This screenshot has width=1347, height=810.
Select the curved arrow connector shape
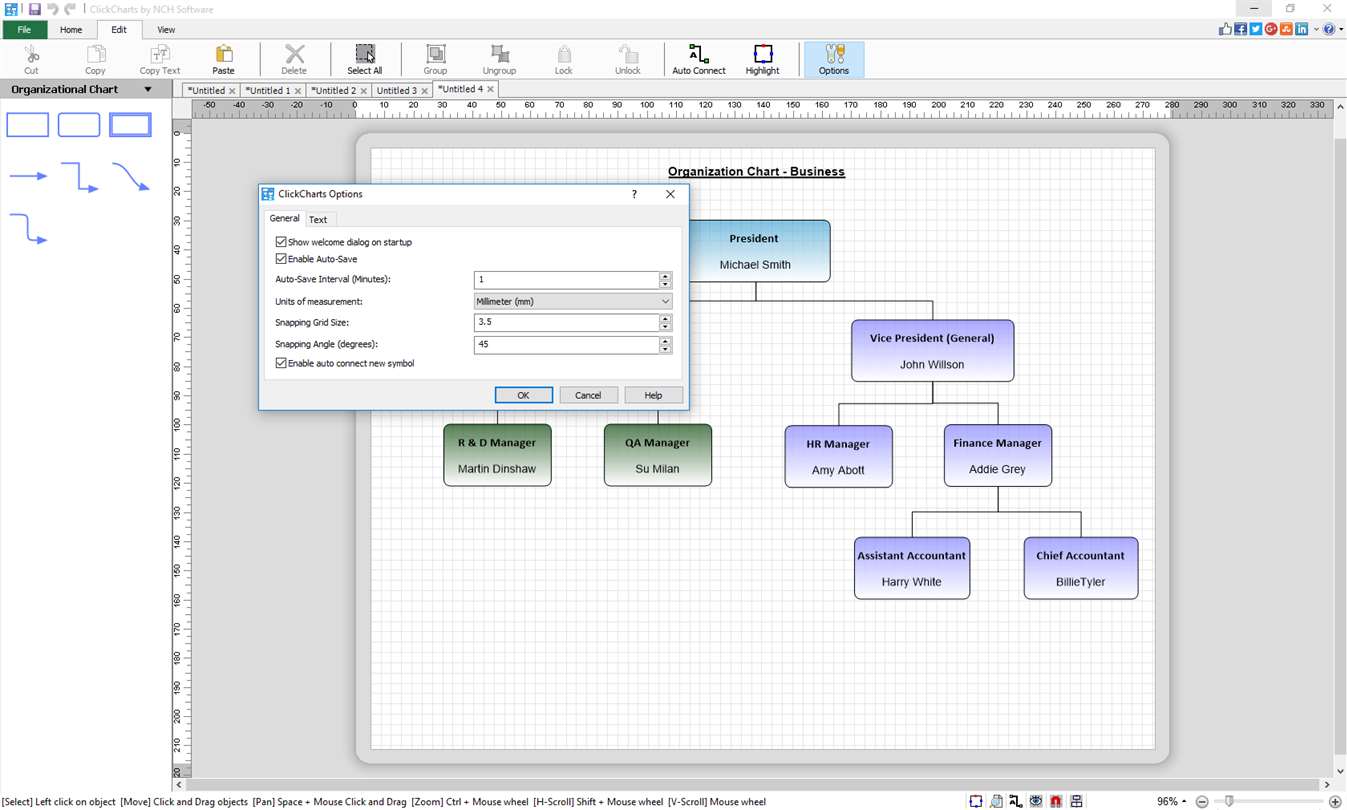pos(130,177)
